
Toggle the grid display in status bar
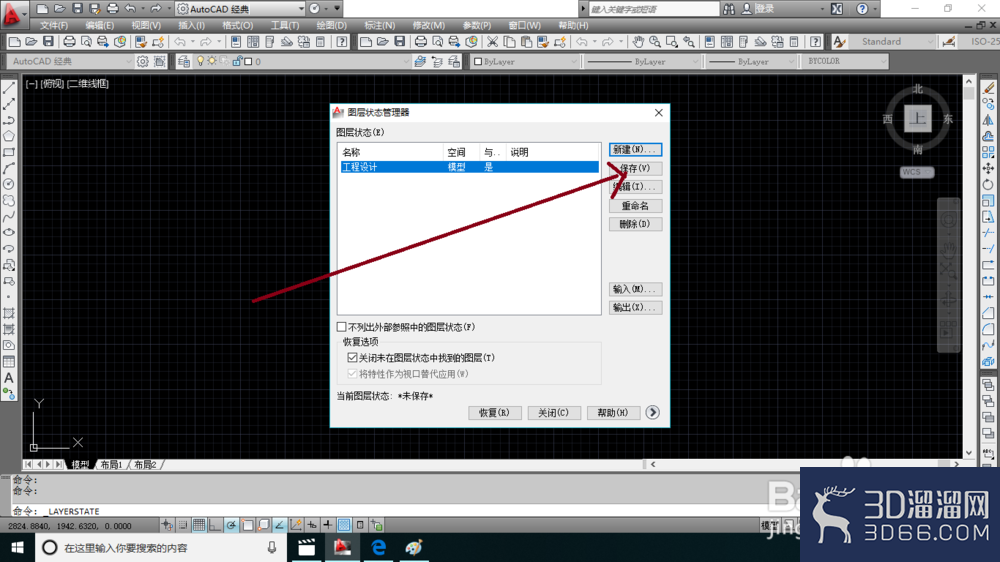(199, 525)
